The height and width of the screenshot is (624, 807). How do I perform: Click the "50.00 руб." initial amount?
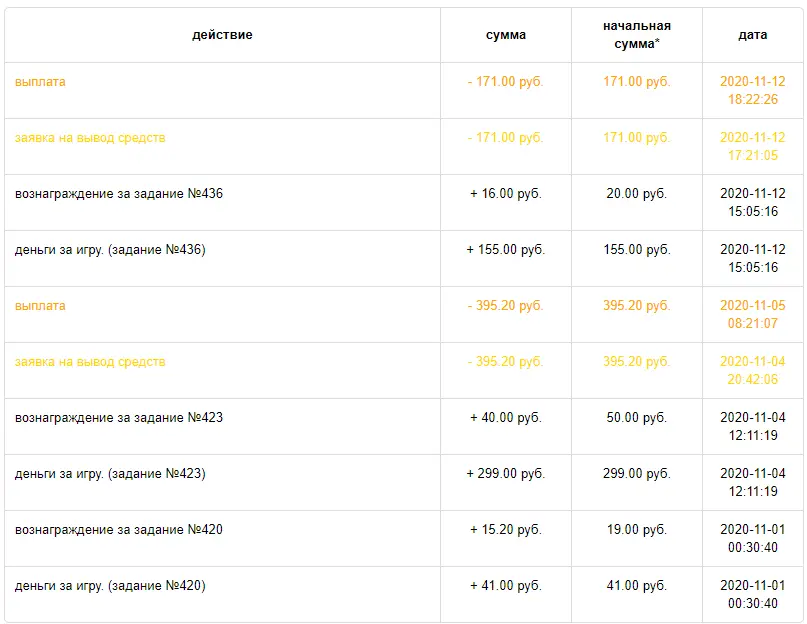[637, 418]
